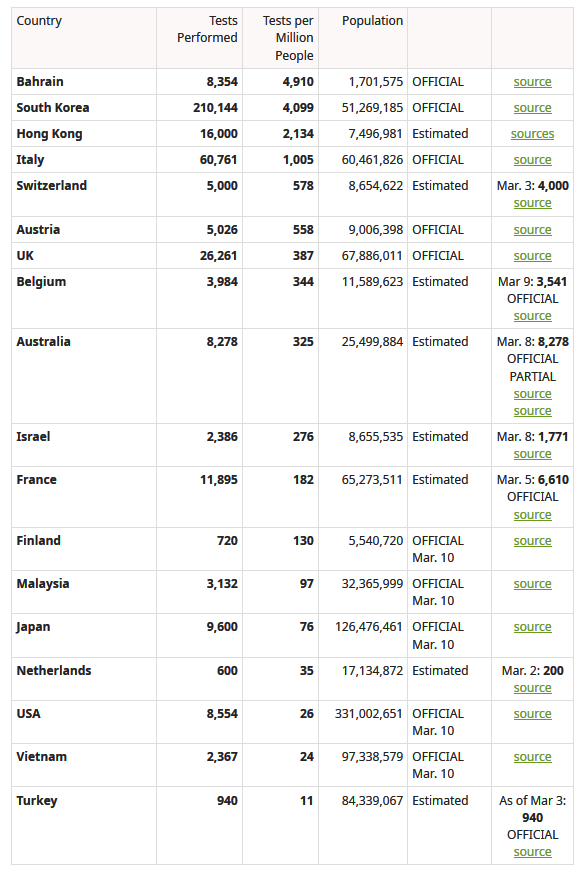This screenshot has width=583, height=879.
Task: Open the Austria source link
Action: pyautogui.click(x=532, y=230)
